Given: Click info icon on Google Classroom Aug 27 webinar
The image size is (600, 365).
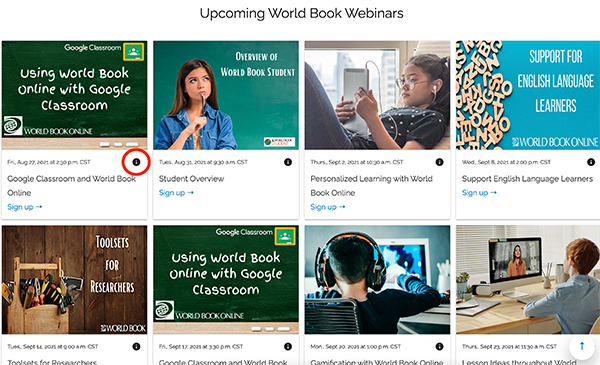Looking at the screenshot, I should pos(136,162).
